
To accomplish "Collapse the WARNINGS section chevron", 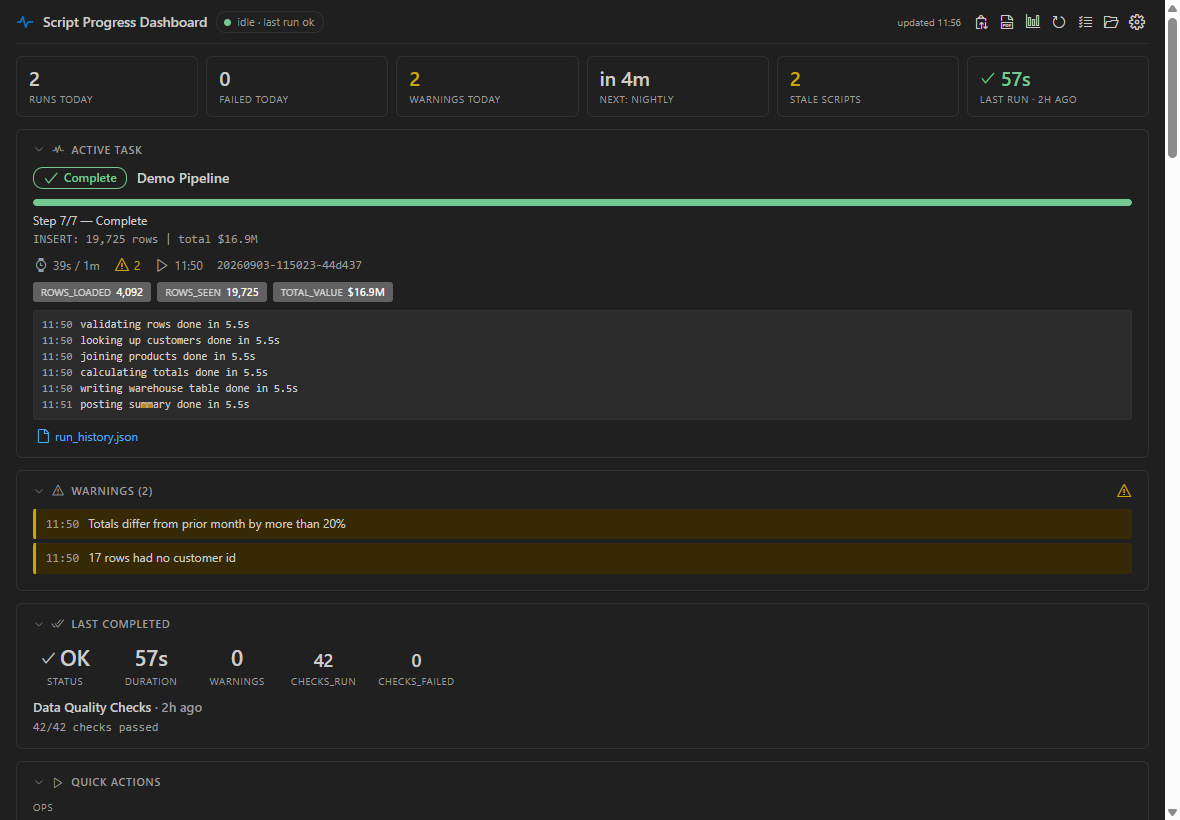I will (39, 490).
